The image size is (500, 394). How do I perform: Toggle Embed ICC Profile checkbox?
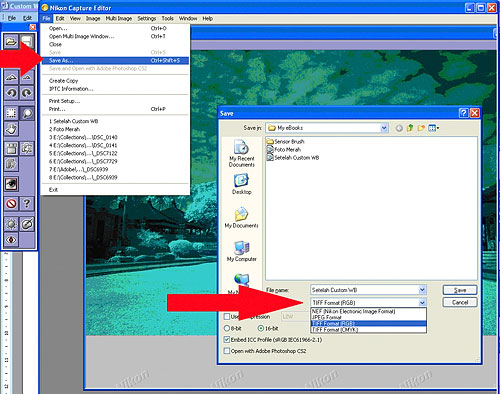point(227,340)
